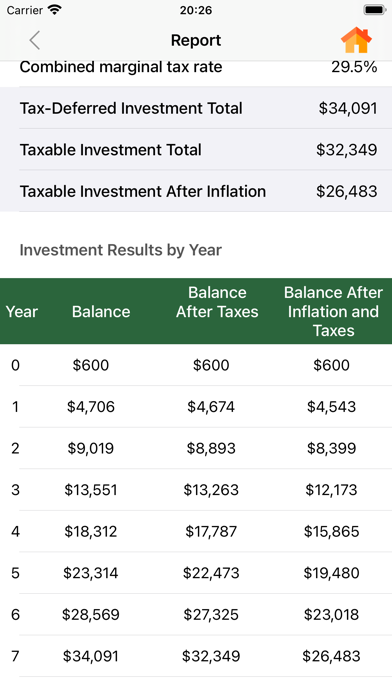Tap the $23,018 year 6 value
This screenshot has width=392, height=696.
pos(331,615)
